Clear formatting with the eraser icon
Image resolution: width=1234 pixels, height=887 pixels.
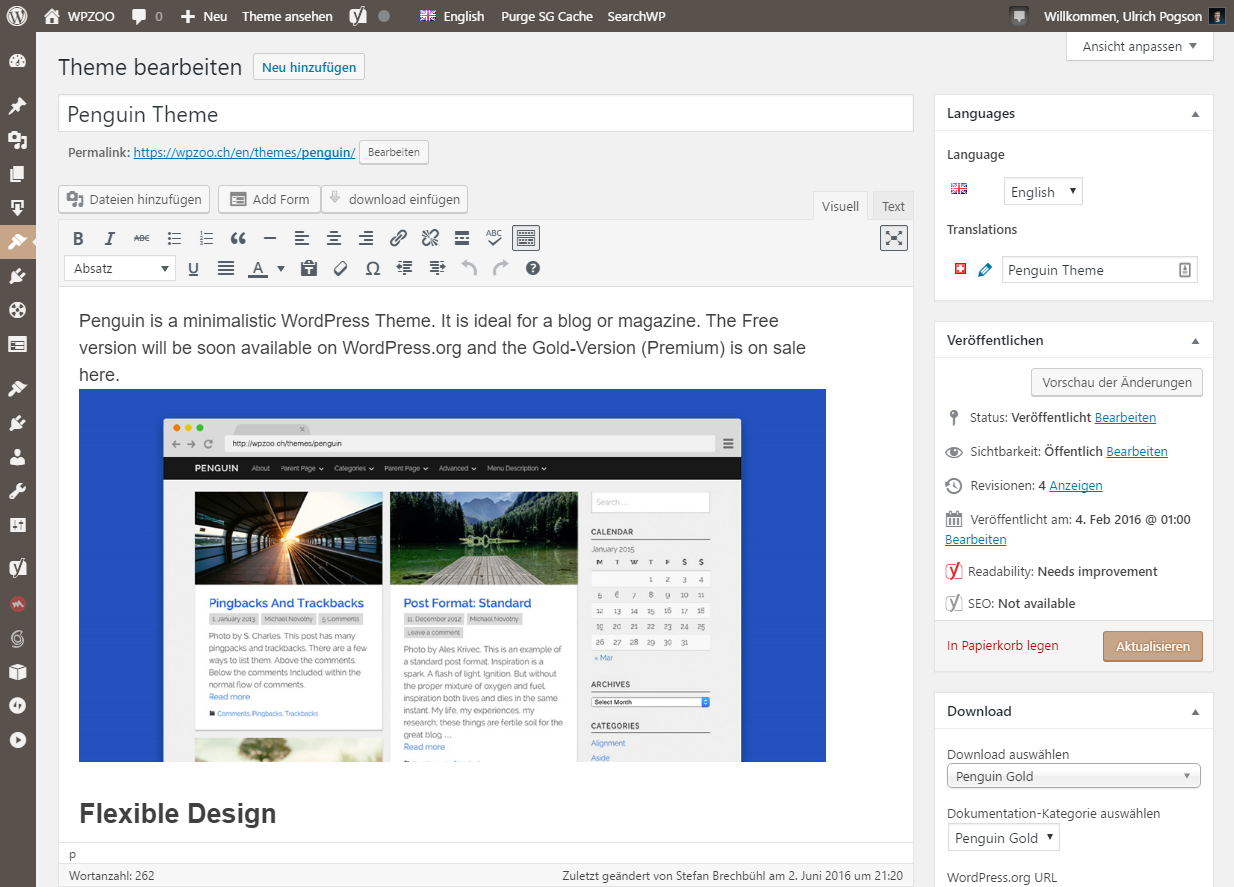(341, 268)
